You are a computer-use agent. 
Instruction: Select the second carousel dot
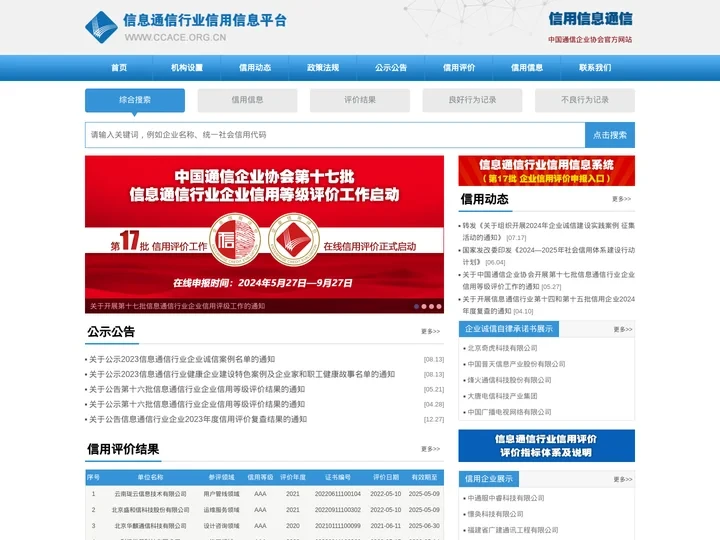[x=424, y=306]
